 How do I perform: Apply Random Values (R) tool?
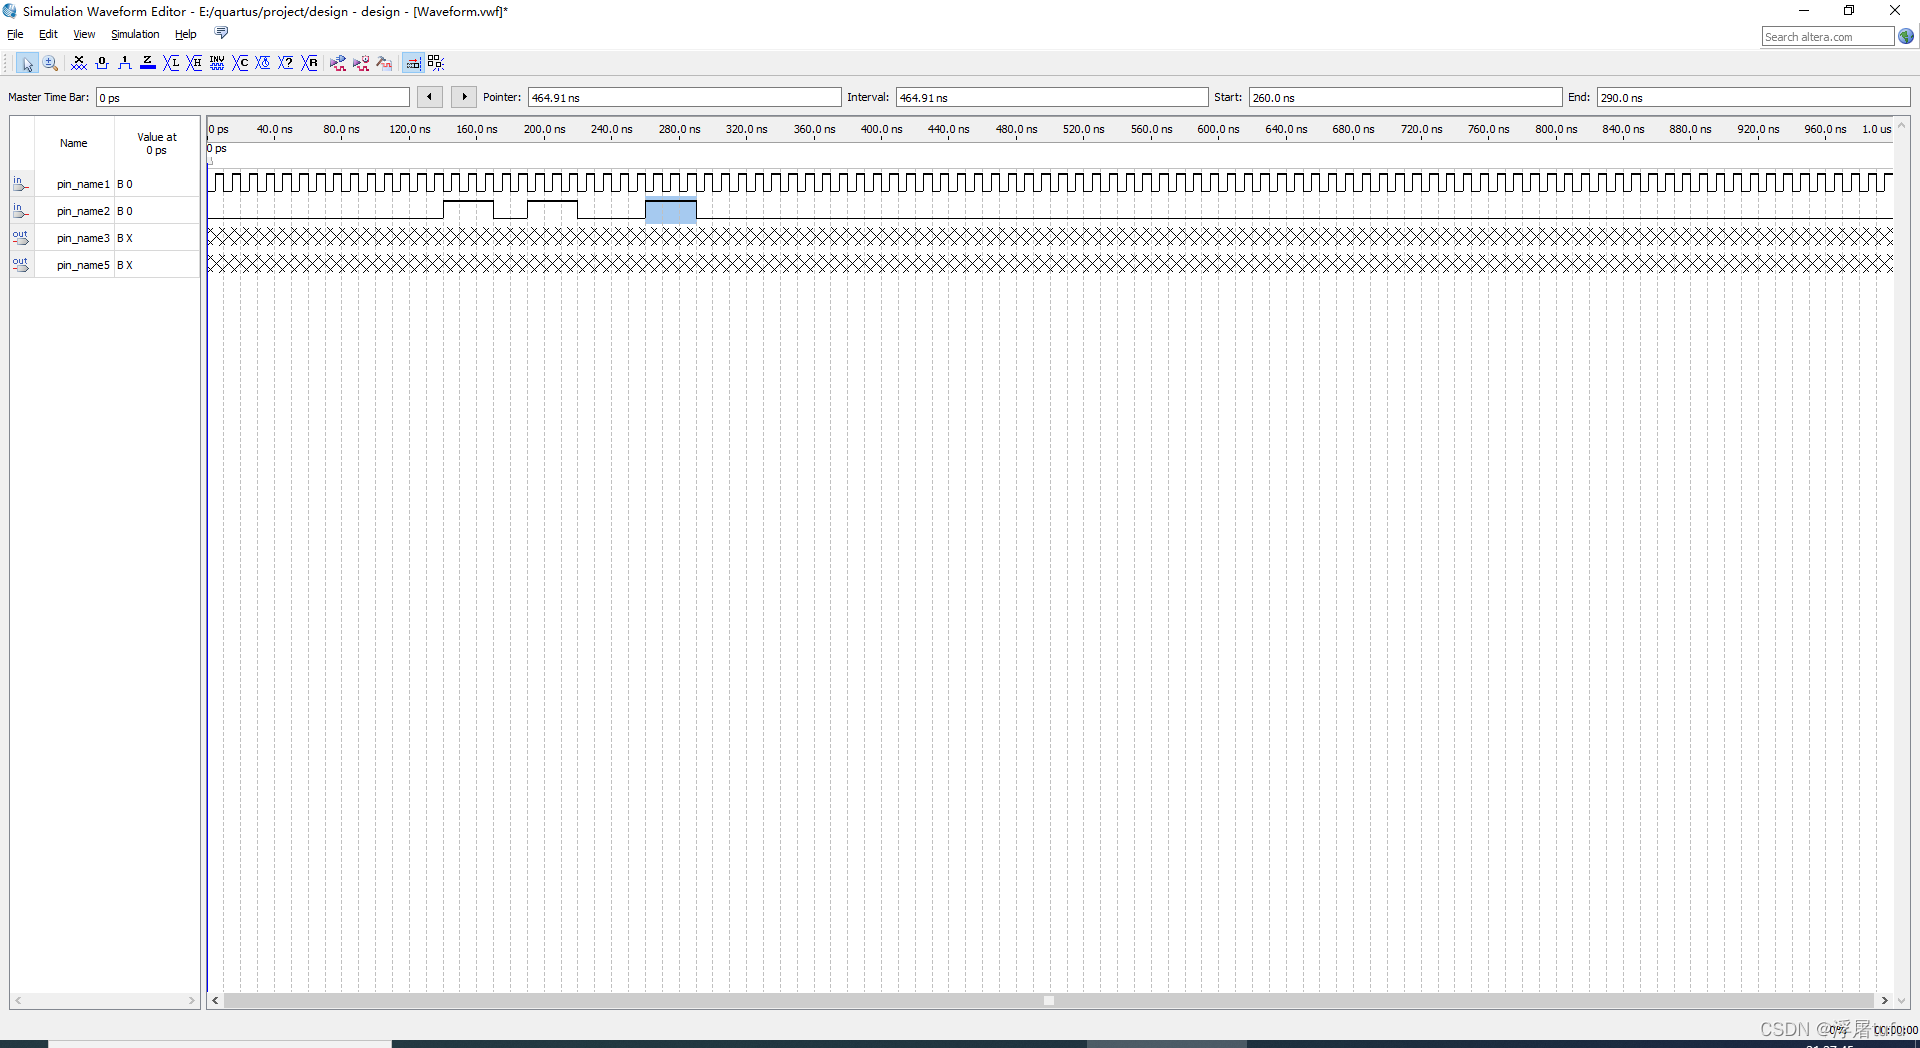(x=310, y=63)
